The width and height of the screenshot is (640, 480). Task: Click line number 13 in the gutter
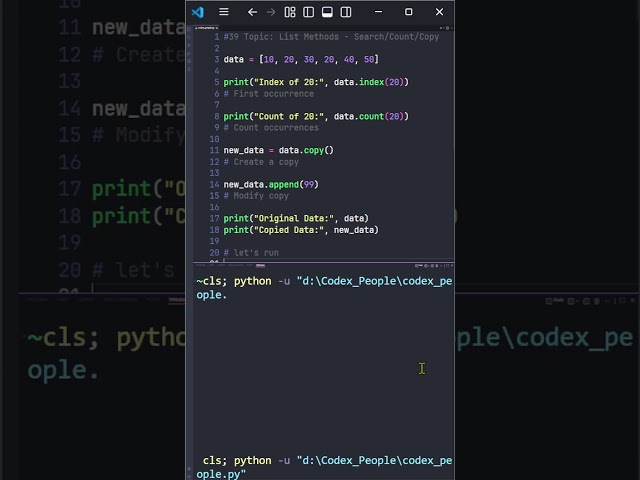click(214, 173)
